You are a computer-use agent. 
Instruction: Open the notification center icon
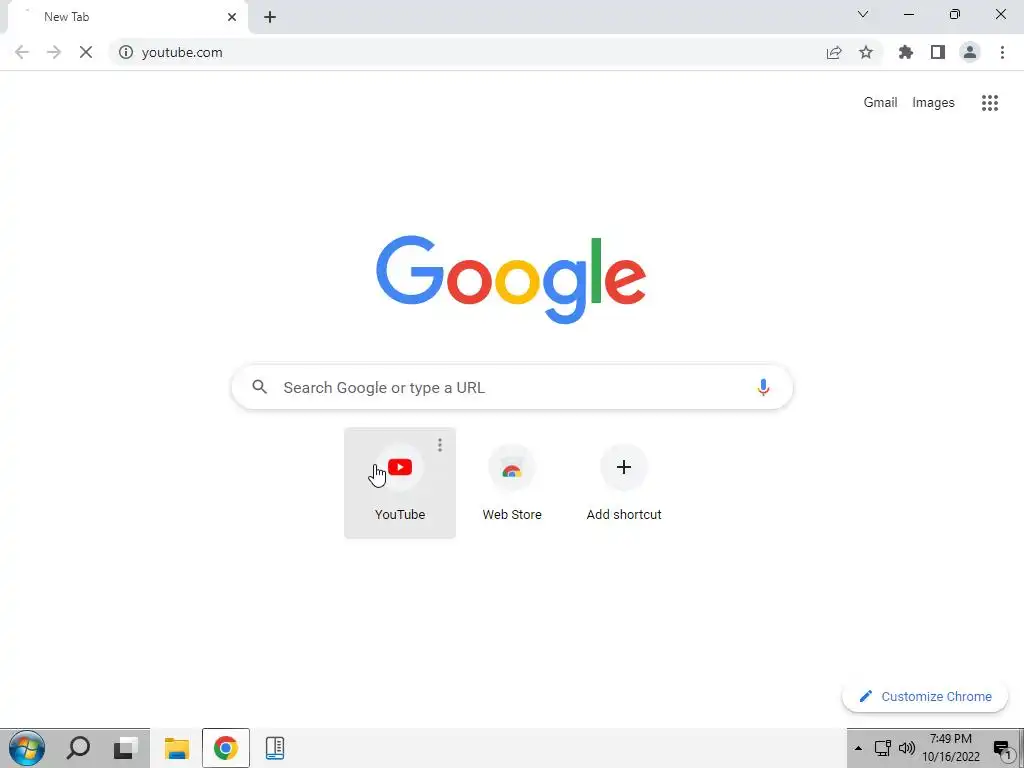coord(1003,748)
